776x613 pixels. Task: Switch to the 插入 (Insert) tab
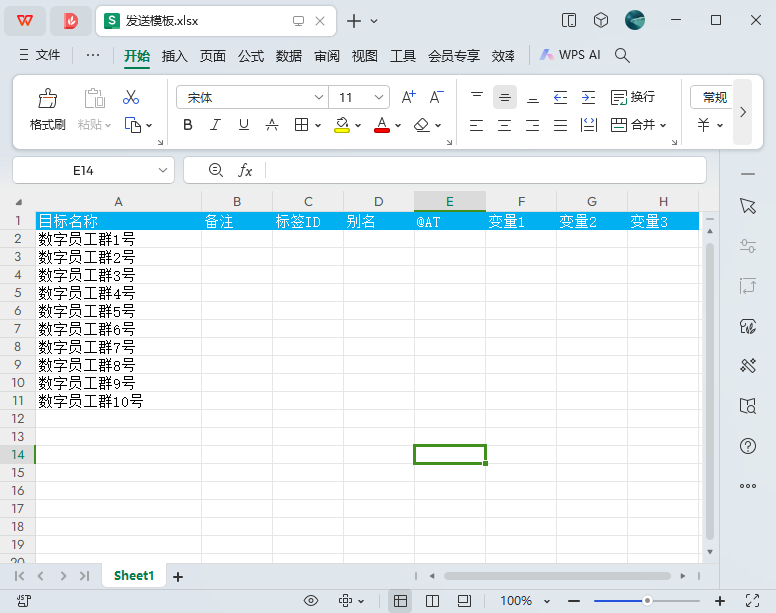[x=175, y=56]
